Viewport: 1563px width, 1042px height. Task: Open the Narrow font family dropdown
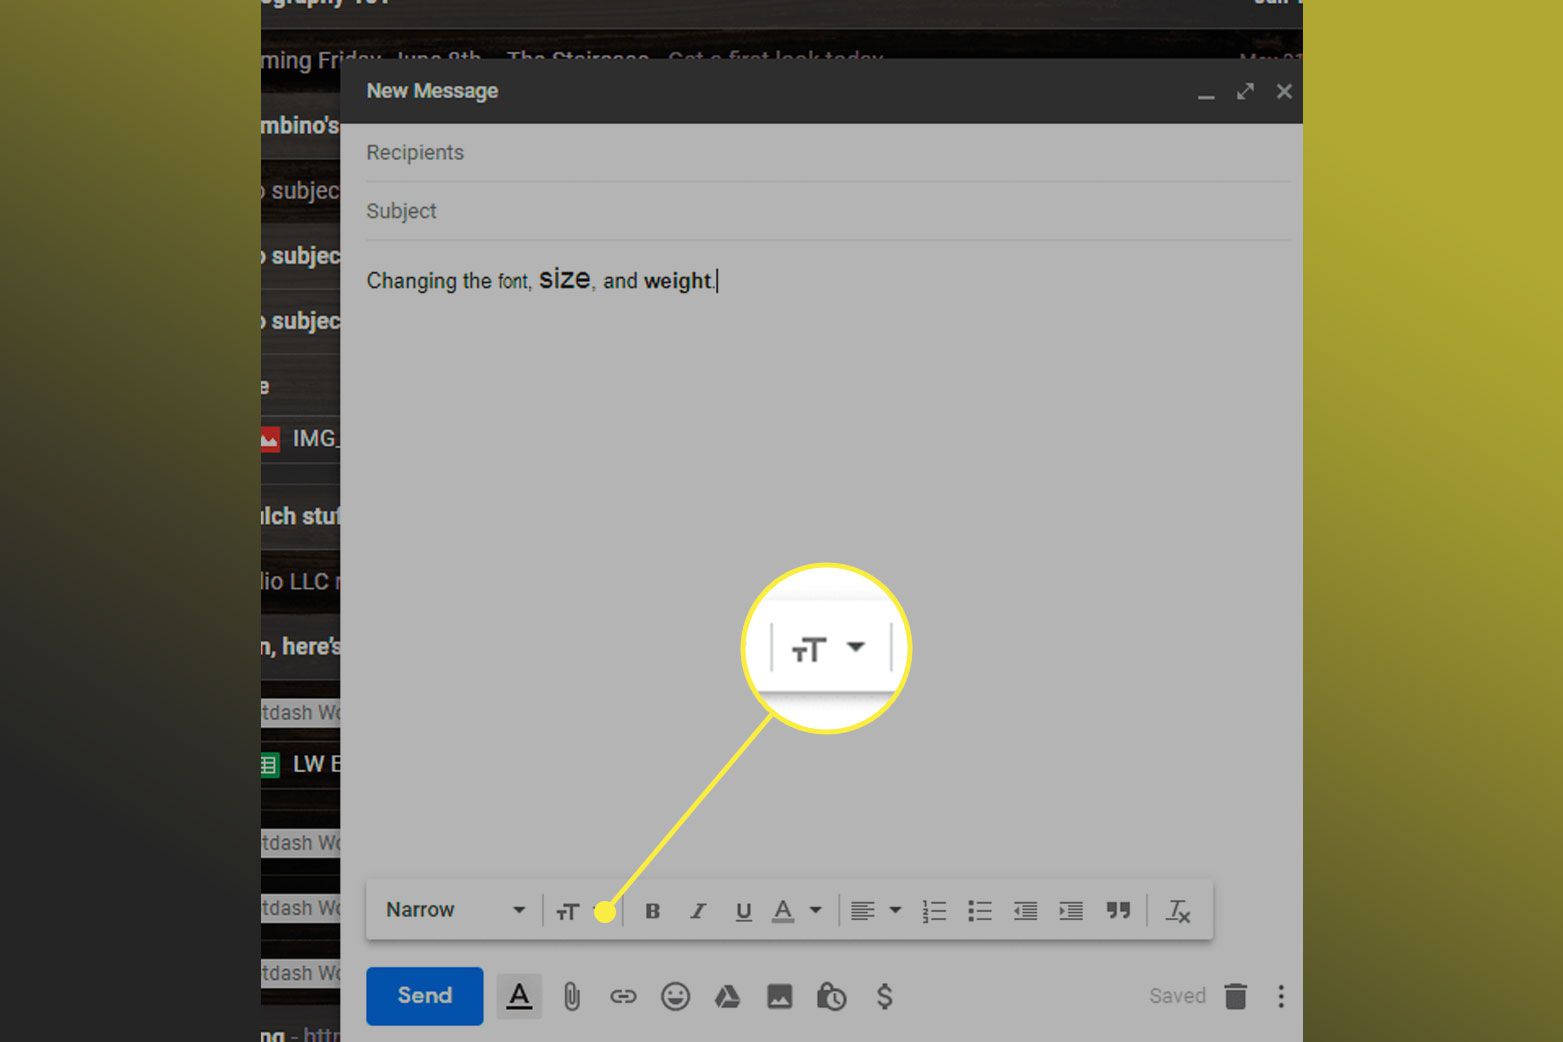[x=455, y=910]
